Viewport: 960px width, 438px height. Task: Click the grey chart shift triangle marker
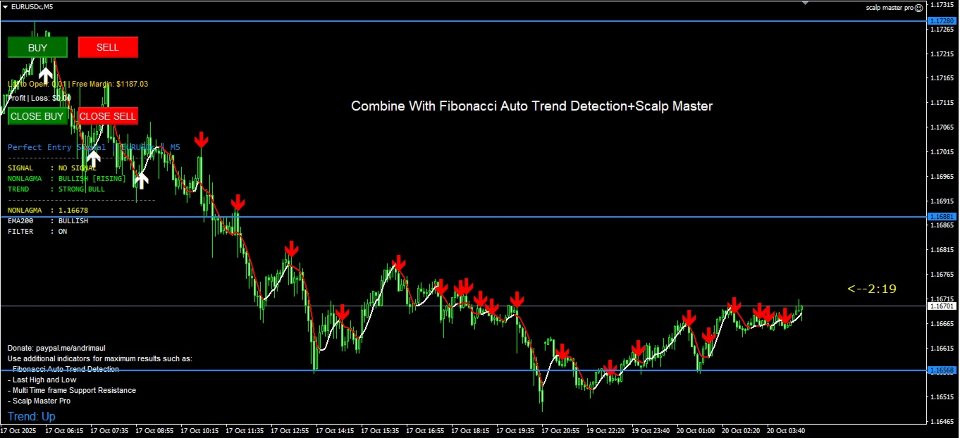805,4
